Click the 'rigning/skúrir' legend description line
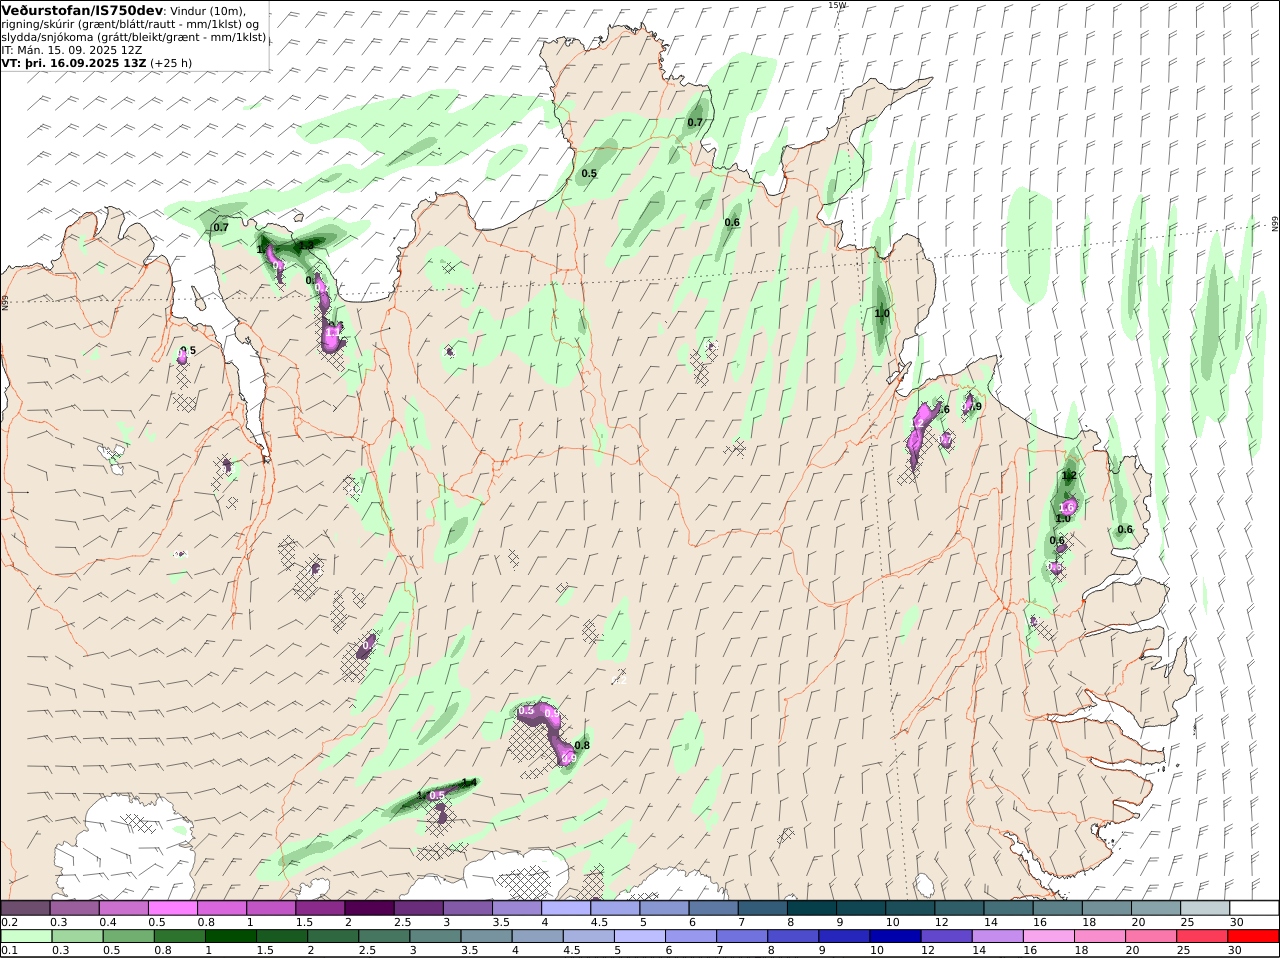The height and width of the screenshot is (958, 1280). tap(130, 23)
